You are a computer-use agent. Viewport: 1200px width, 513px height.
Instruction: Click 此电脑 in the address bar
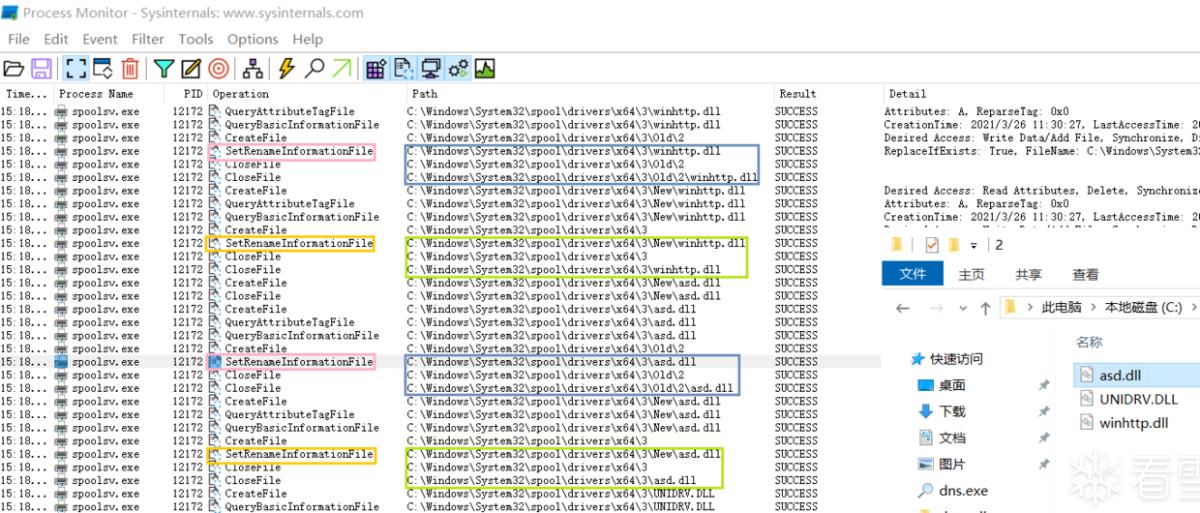coord(1061,307)
